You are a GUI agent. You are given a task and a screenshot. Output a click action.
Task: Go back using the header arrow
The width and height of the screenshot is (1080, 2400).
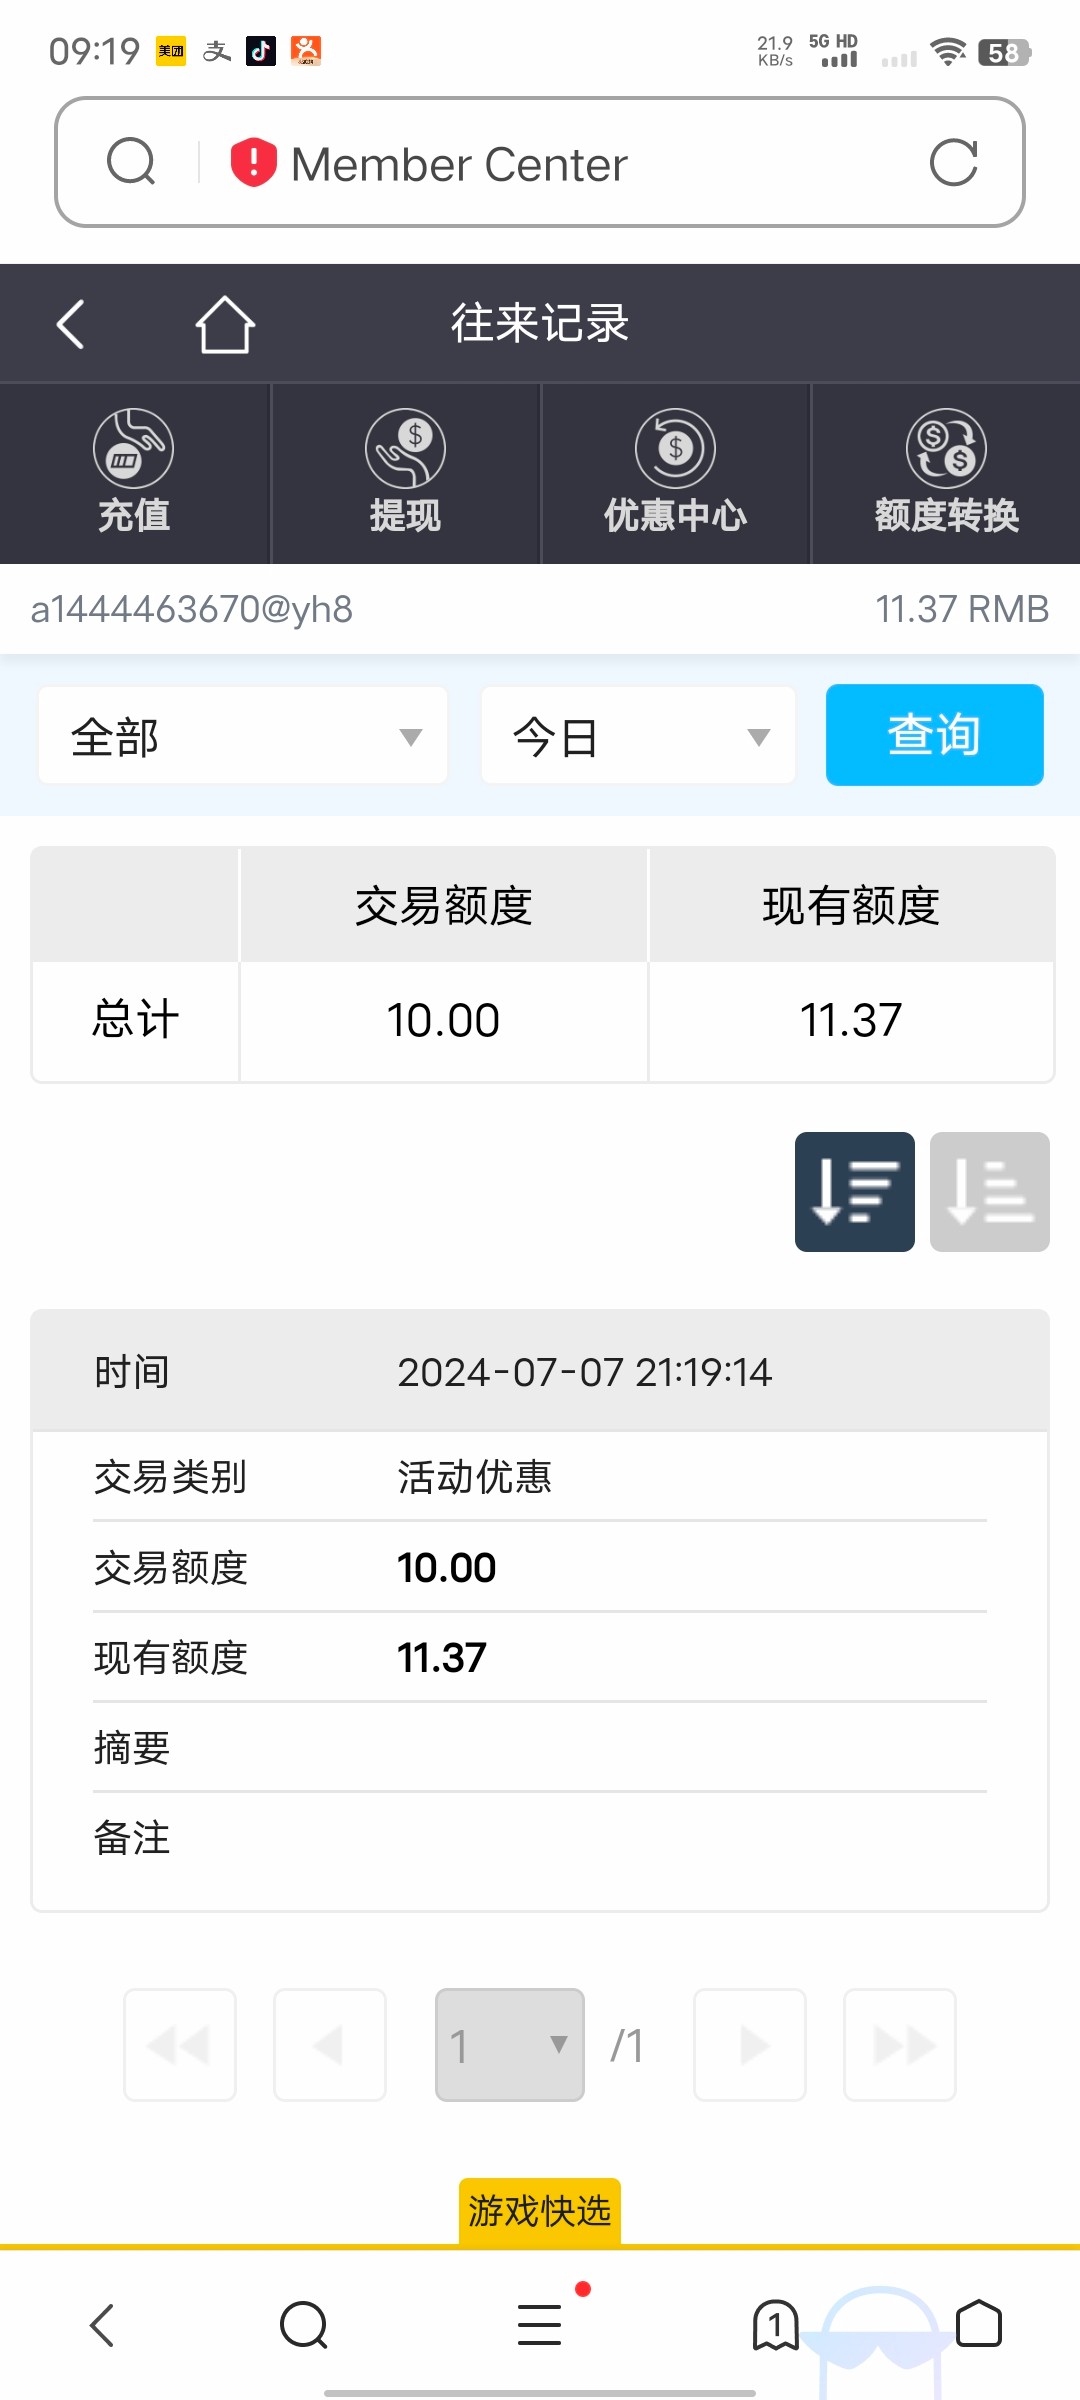[70, 324]
